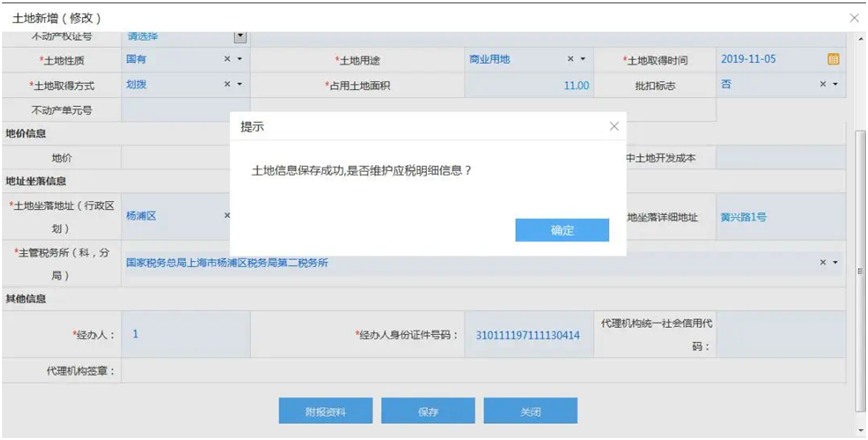Clear the 批扣标志 value 否
This screenshot has width=868, height=440.
pos(823,84)
